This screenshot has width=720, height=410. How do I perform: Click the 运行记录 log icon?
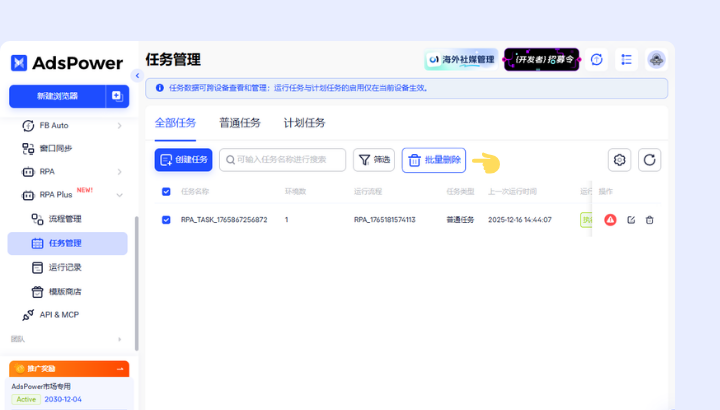(37, 267)
